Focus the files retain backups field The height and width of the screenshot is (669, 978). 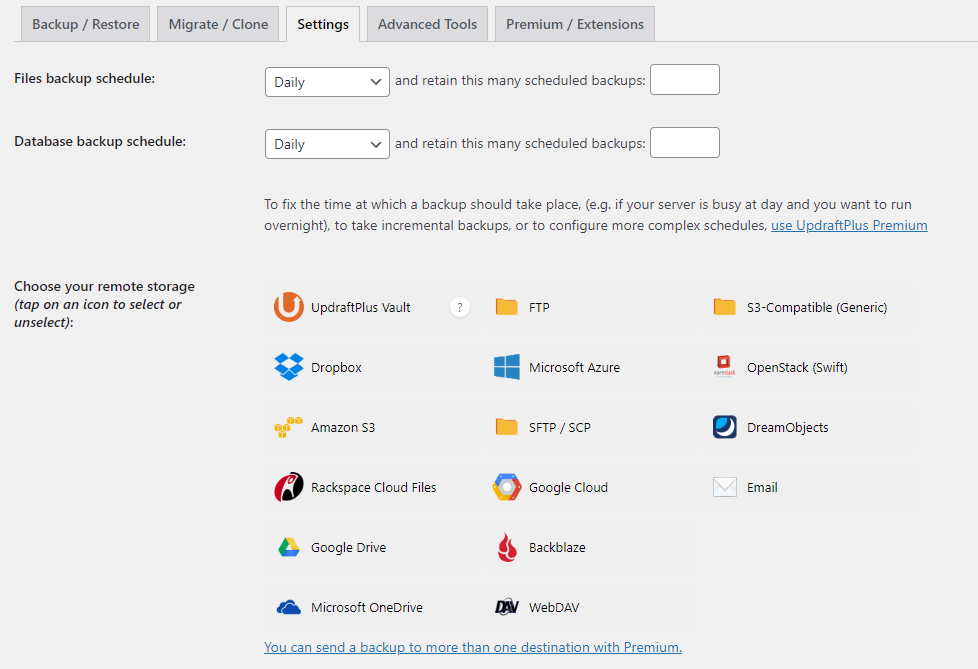(685, 80)
